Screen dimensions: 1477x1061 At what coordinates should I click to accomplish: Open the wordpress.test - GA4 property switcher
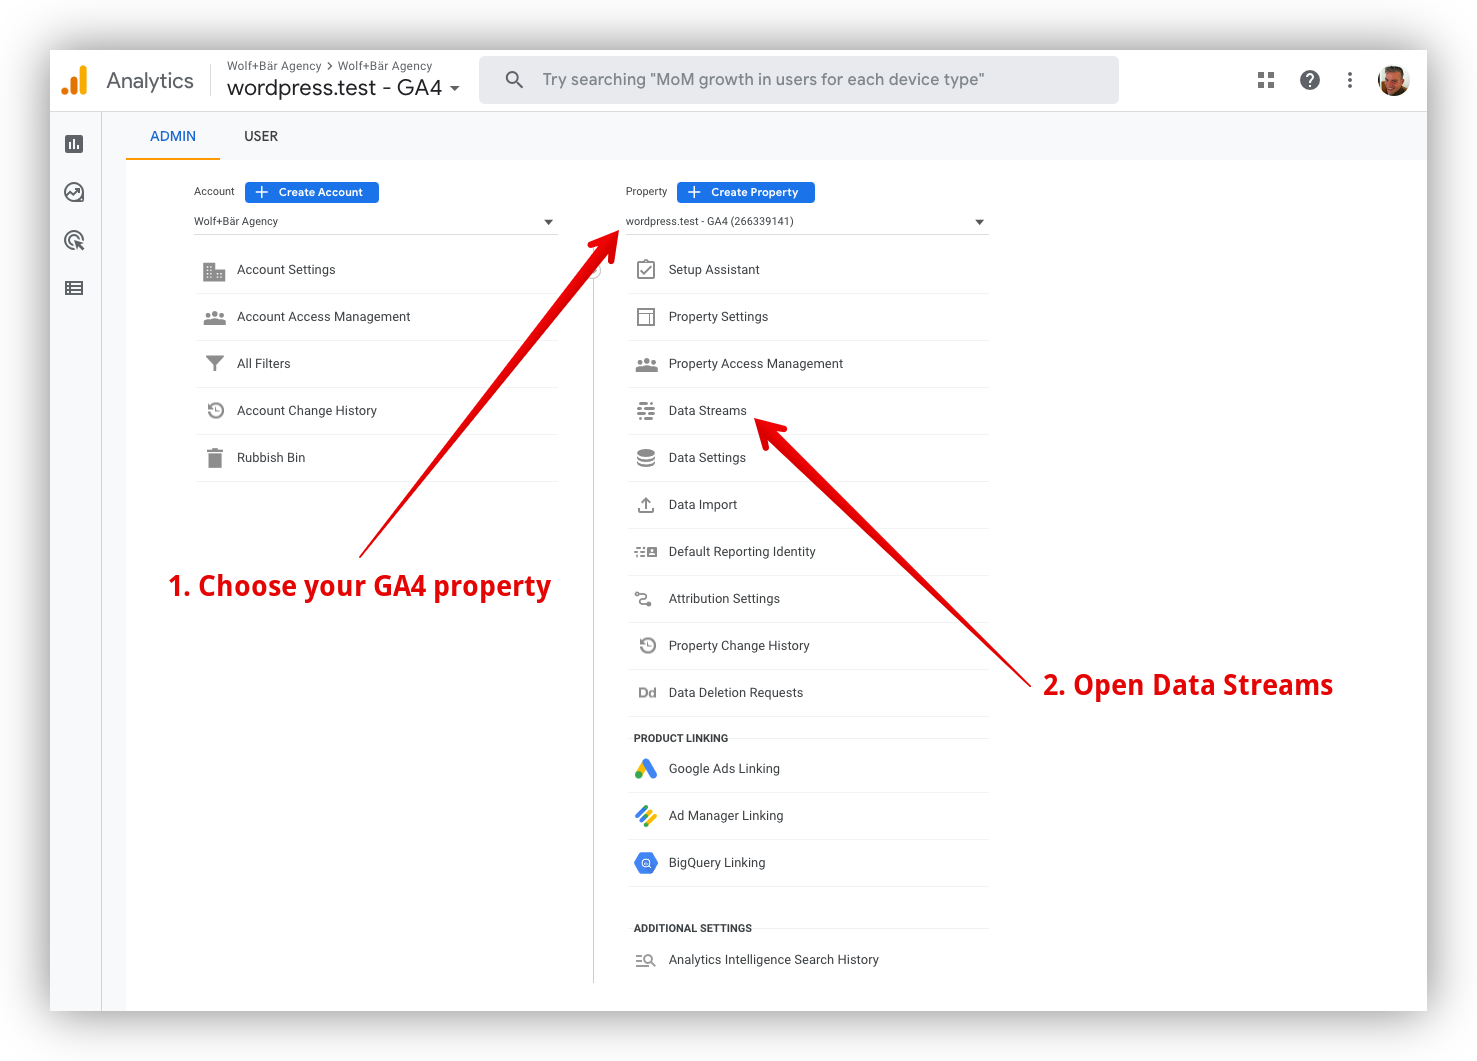point(344,88)
